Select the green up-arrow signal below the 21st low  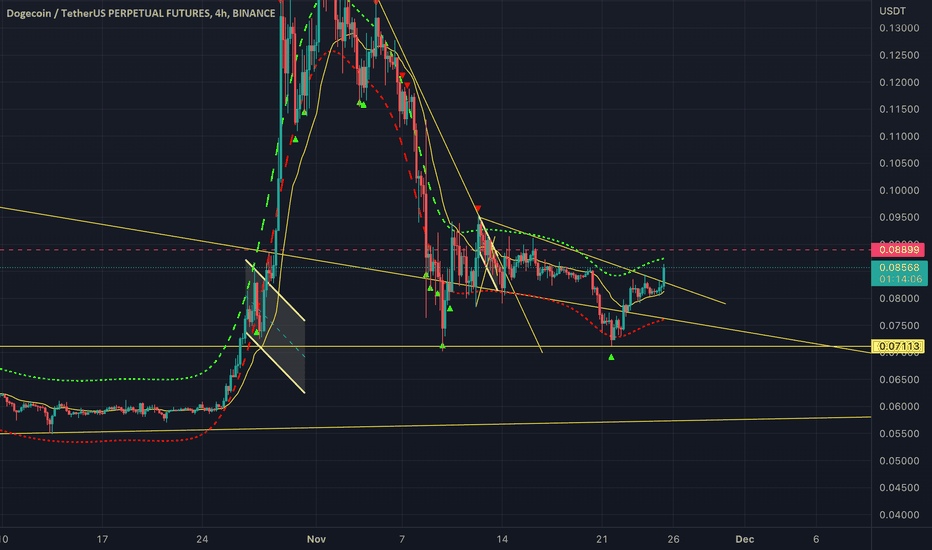pos(612,357)
